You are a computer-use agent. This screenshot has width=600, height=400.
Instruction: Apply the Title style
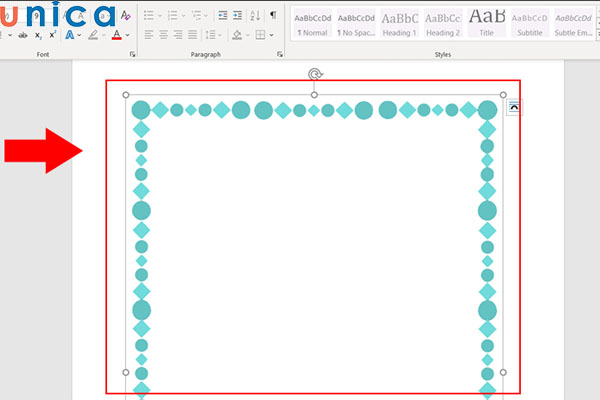tap(487, 24)
